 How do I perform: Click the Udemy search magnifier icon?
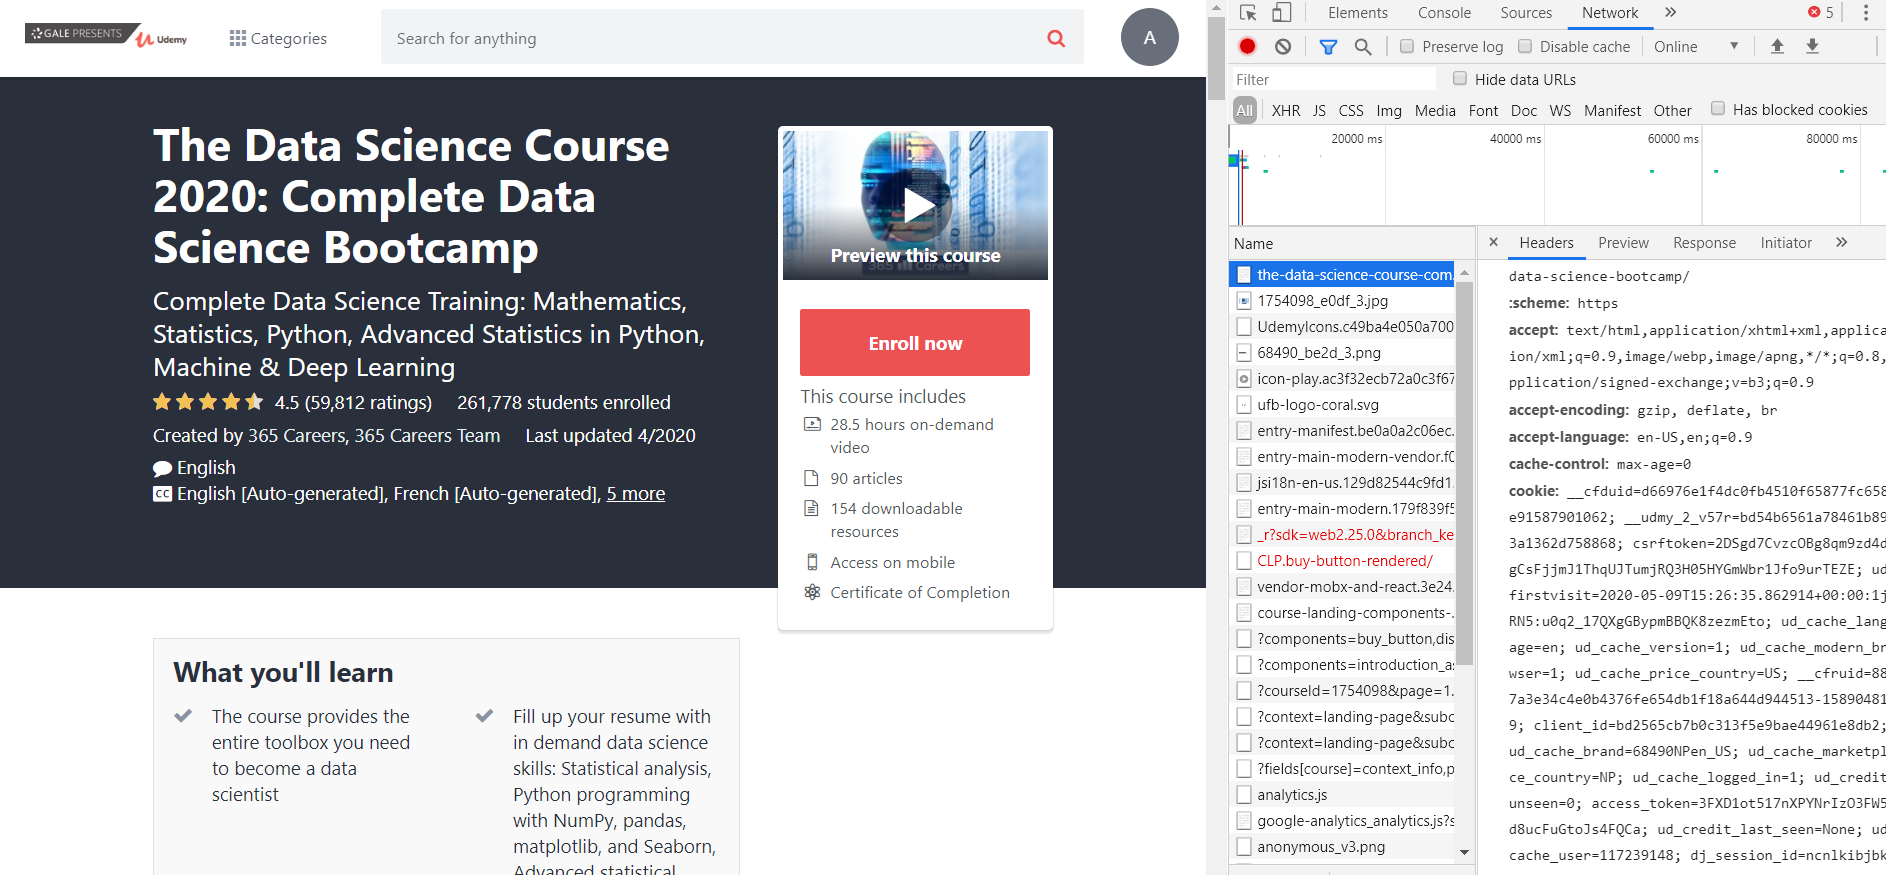coord(1056,38)
